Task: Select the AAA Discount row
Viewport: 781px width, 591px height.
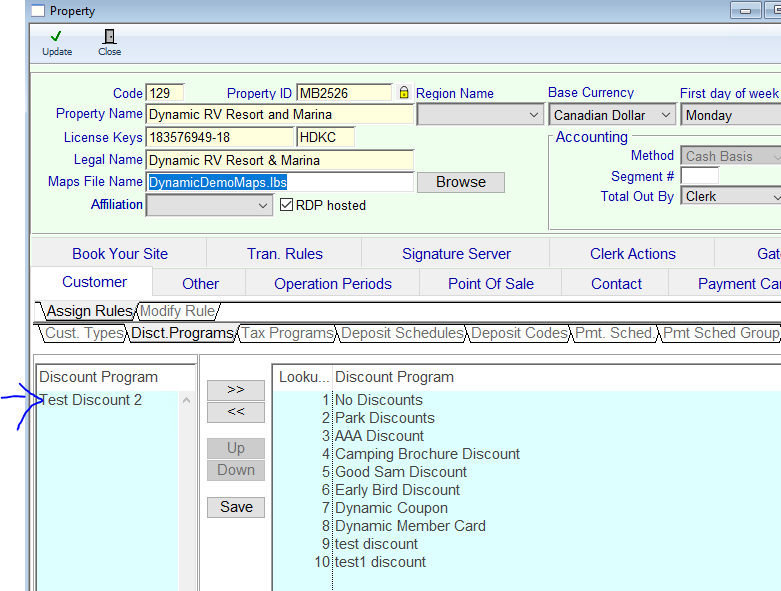Action: pyautogui.click(x=527, y=436)
